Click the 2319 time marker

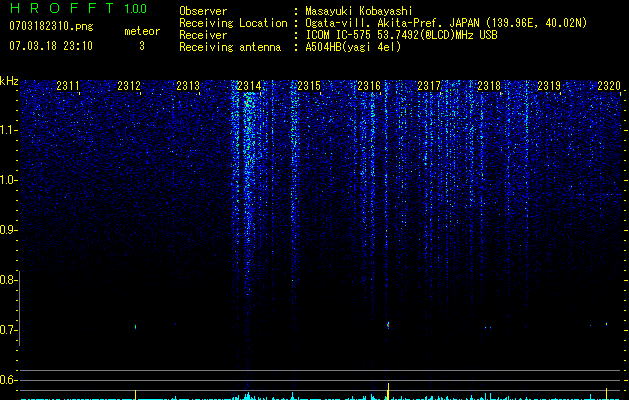coord(549,85)
